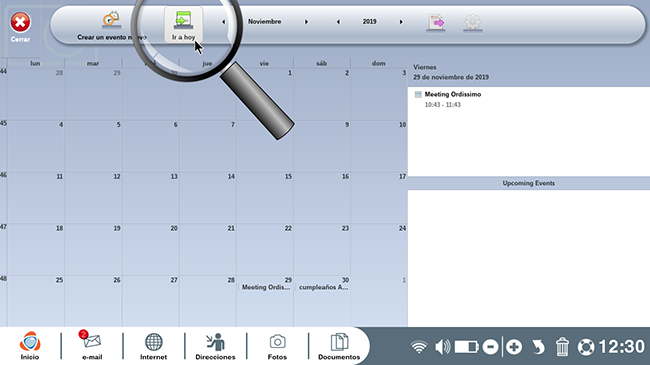The height and width of the screenshot is (365, 650).
Task: Select Meeting Ordis... event on day 29
Action: pyautogui.click(x=266, y=287)
